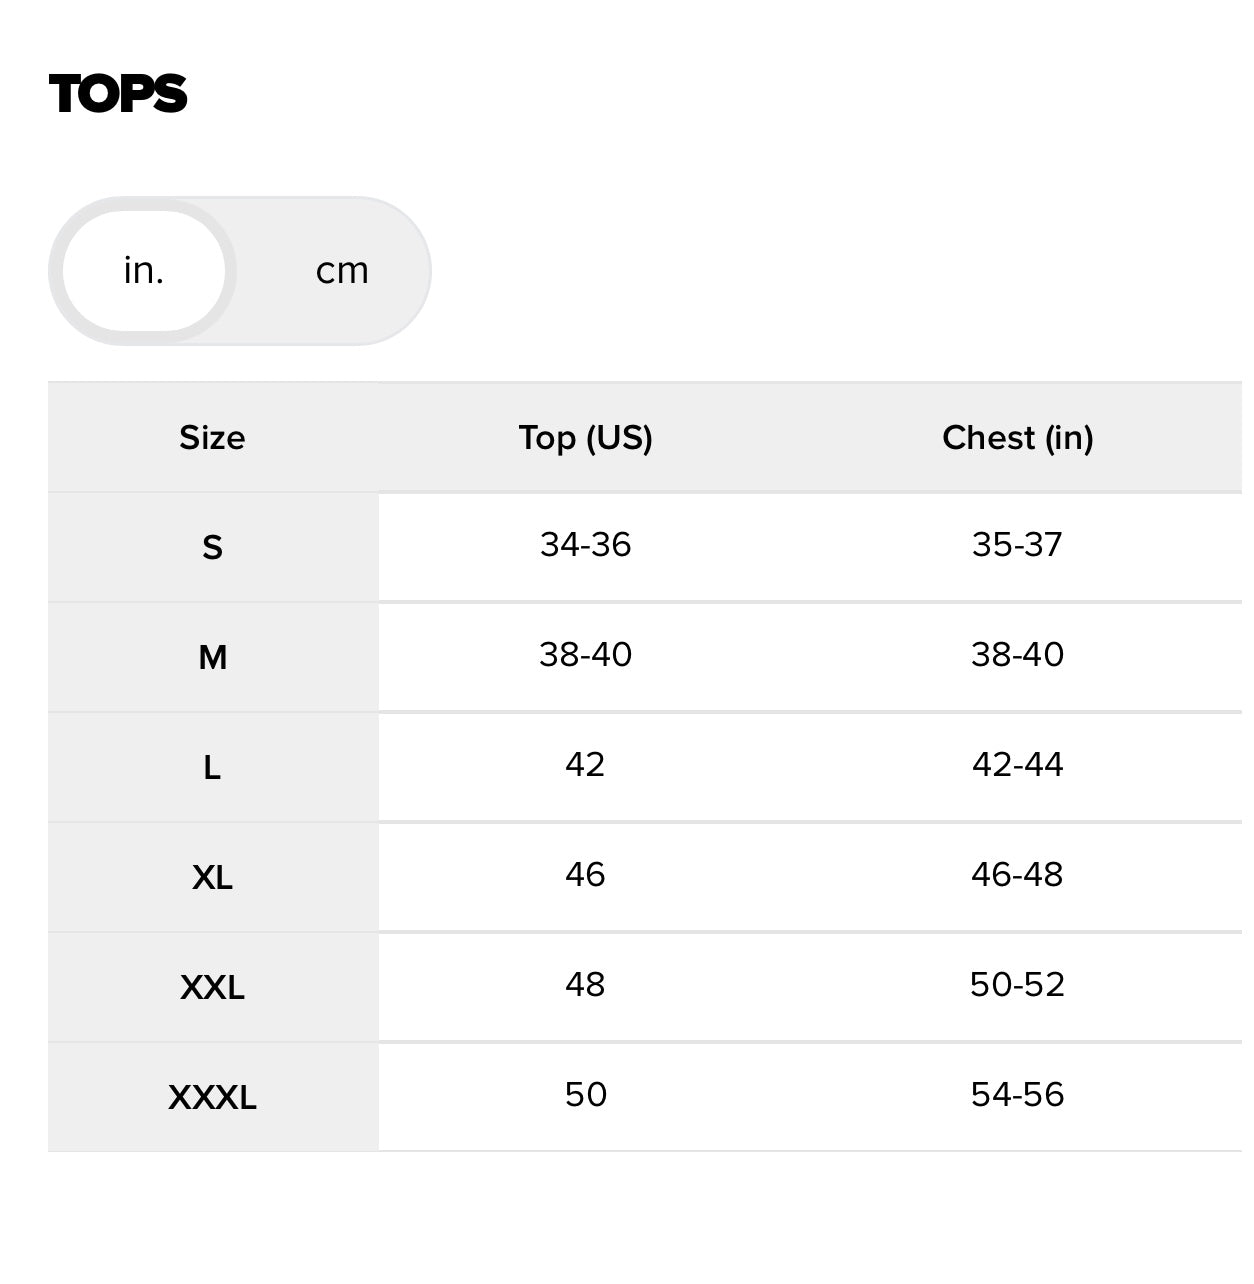Click the TOPS heading
Viewport: 1254px width, 1284px height.
(x=118, y=94)
